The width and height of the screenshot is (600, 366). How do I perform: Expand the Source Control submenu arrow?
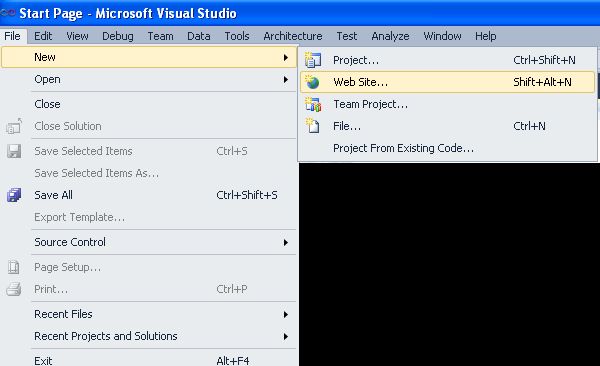(285, 242)
